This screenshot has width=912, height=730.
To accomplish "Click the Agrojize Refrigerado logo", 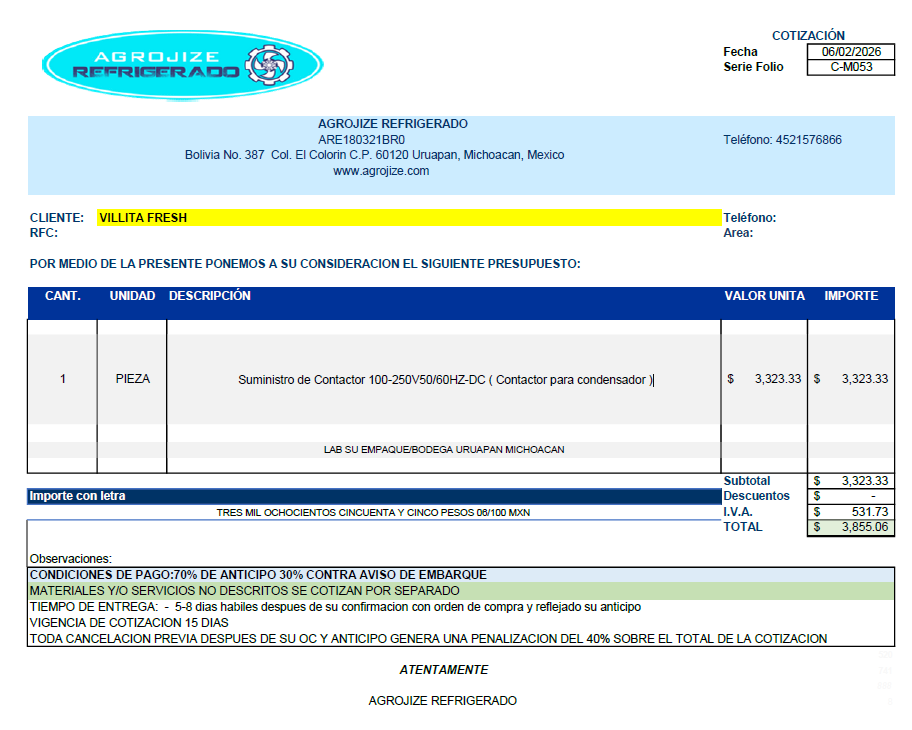I will pyautogui.click(x=184, y=64).
